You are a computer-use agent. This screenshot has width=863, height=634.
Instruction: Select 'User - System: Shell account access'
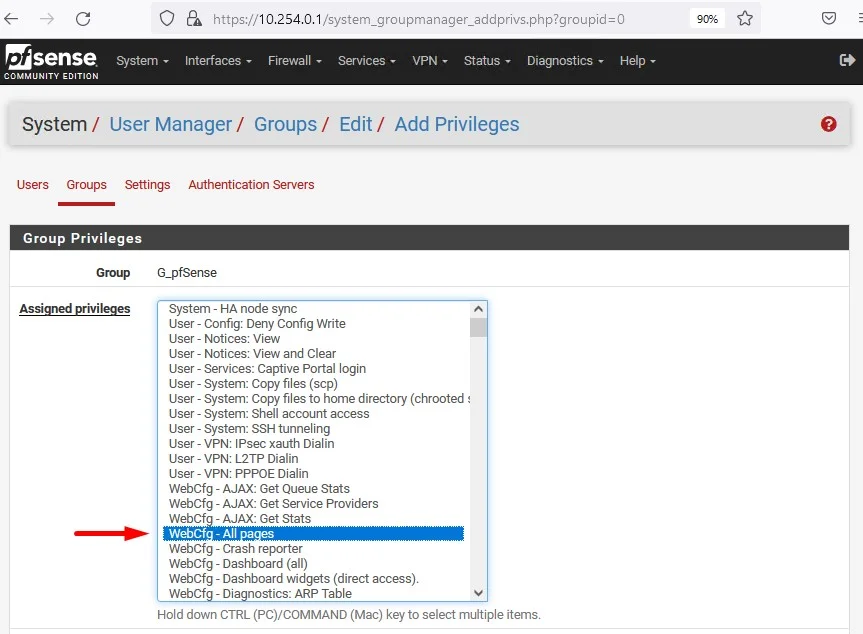coord(269,414)
